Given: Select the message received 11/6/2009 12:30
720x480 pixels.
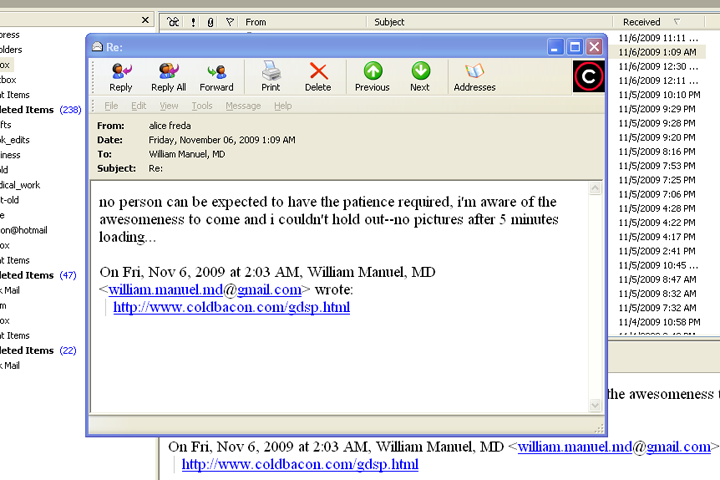Looking at the screenshot, I should [x=658, y=66].
